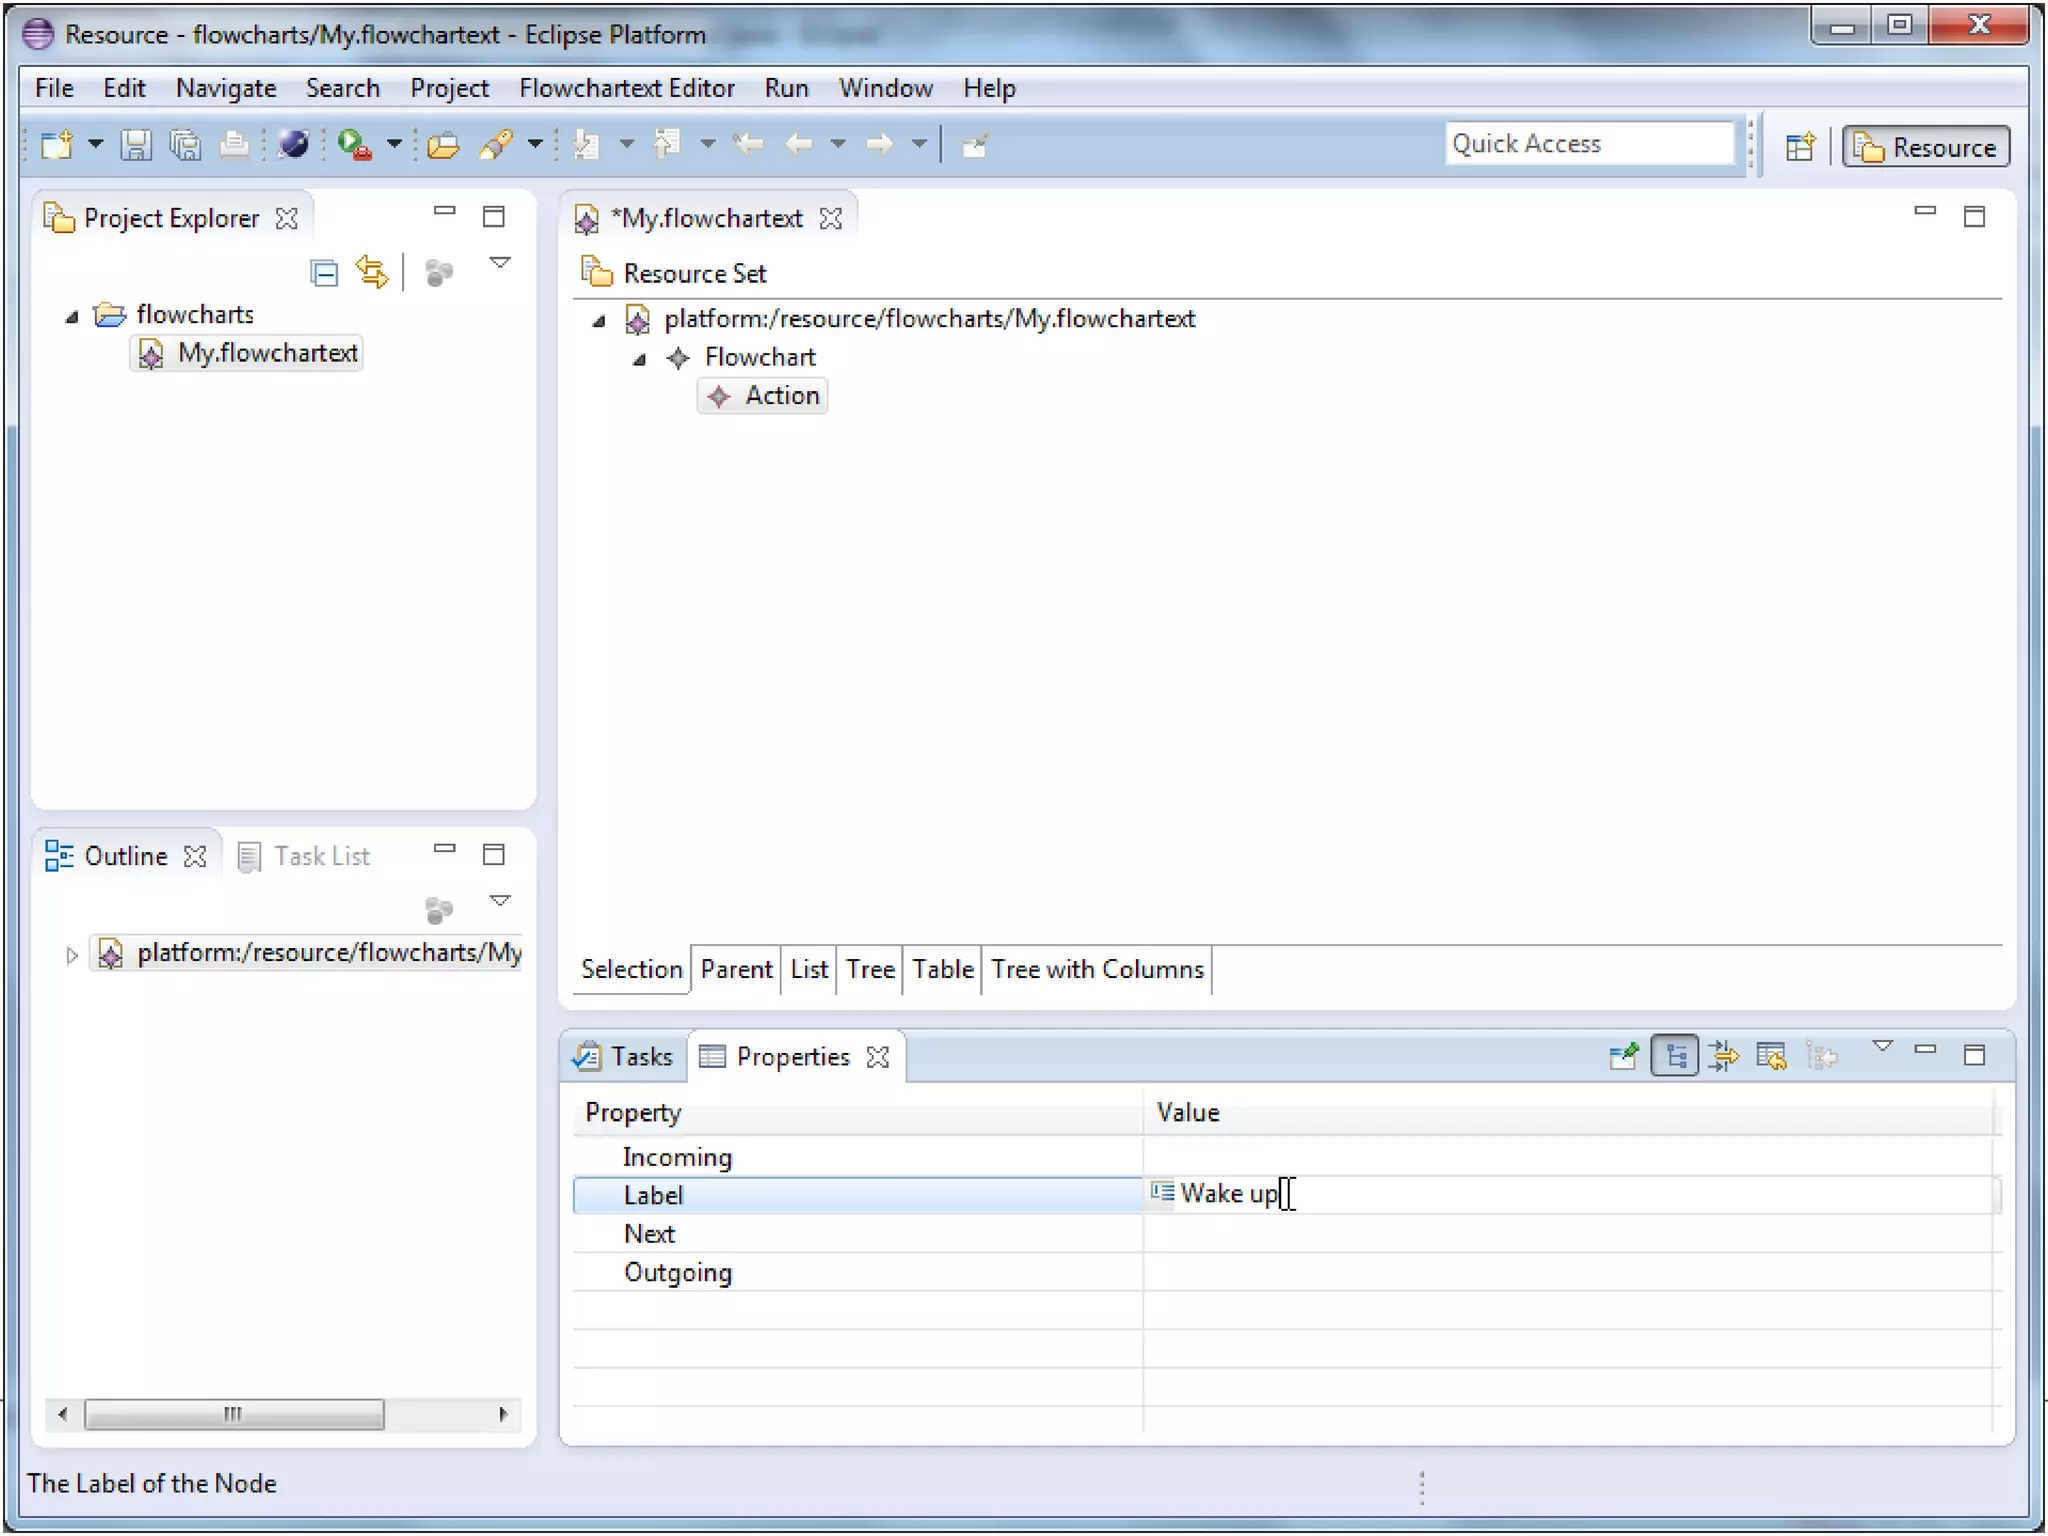Collapse the Flowchart tree node

(x=639, y=360)
